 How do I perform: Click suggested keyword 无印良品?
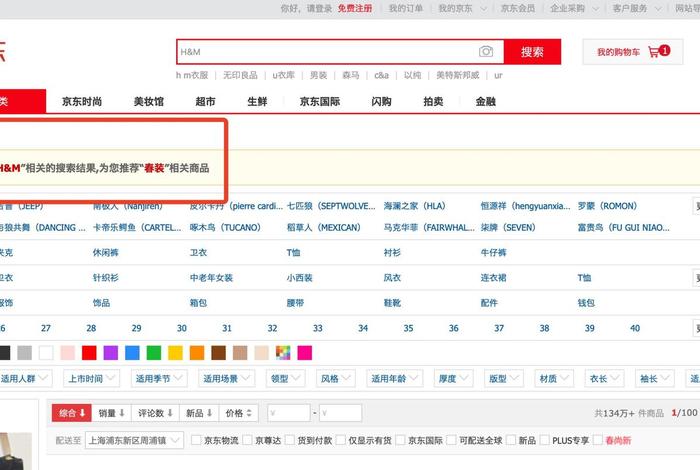(x=240, y=75)
